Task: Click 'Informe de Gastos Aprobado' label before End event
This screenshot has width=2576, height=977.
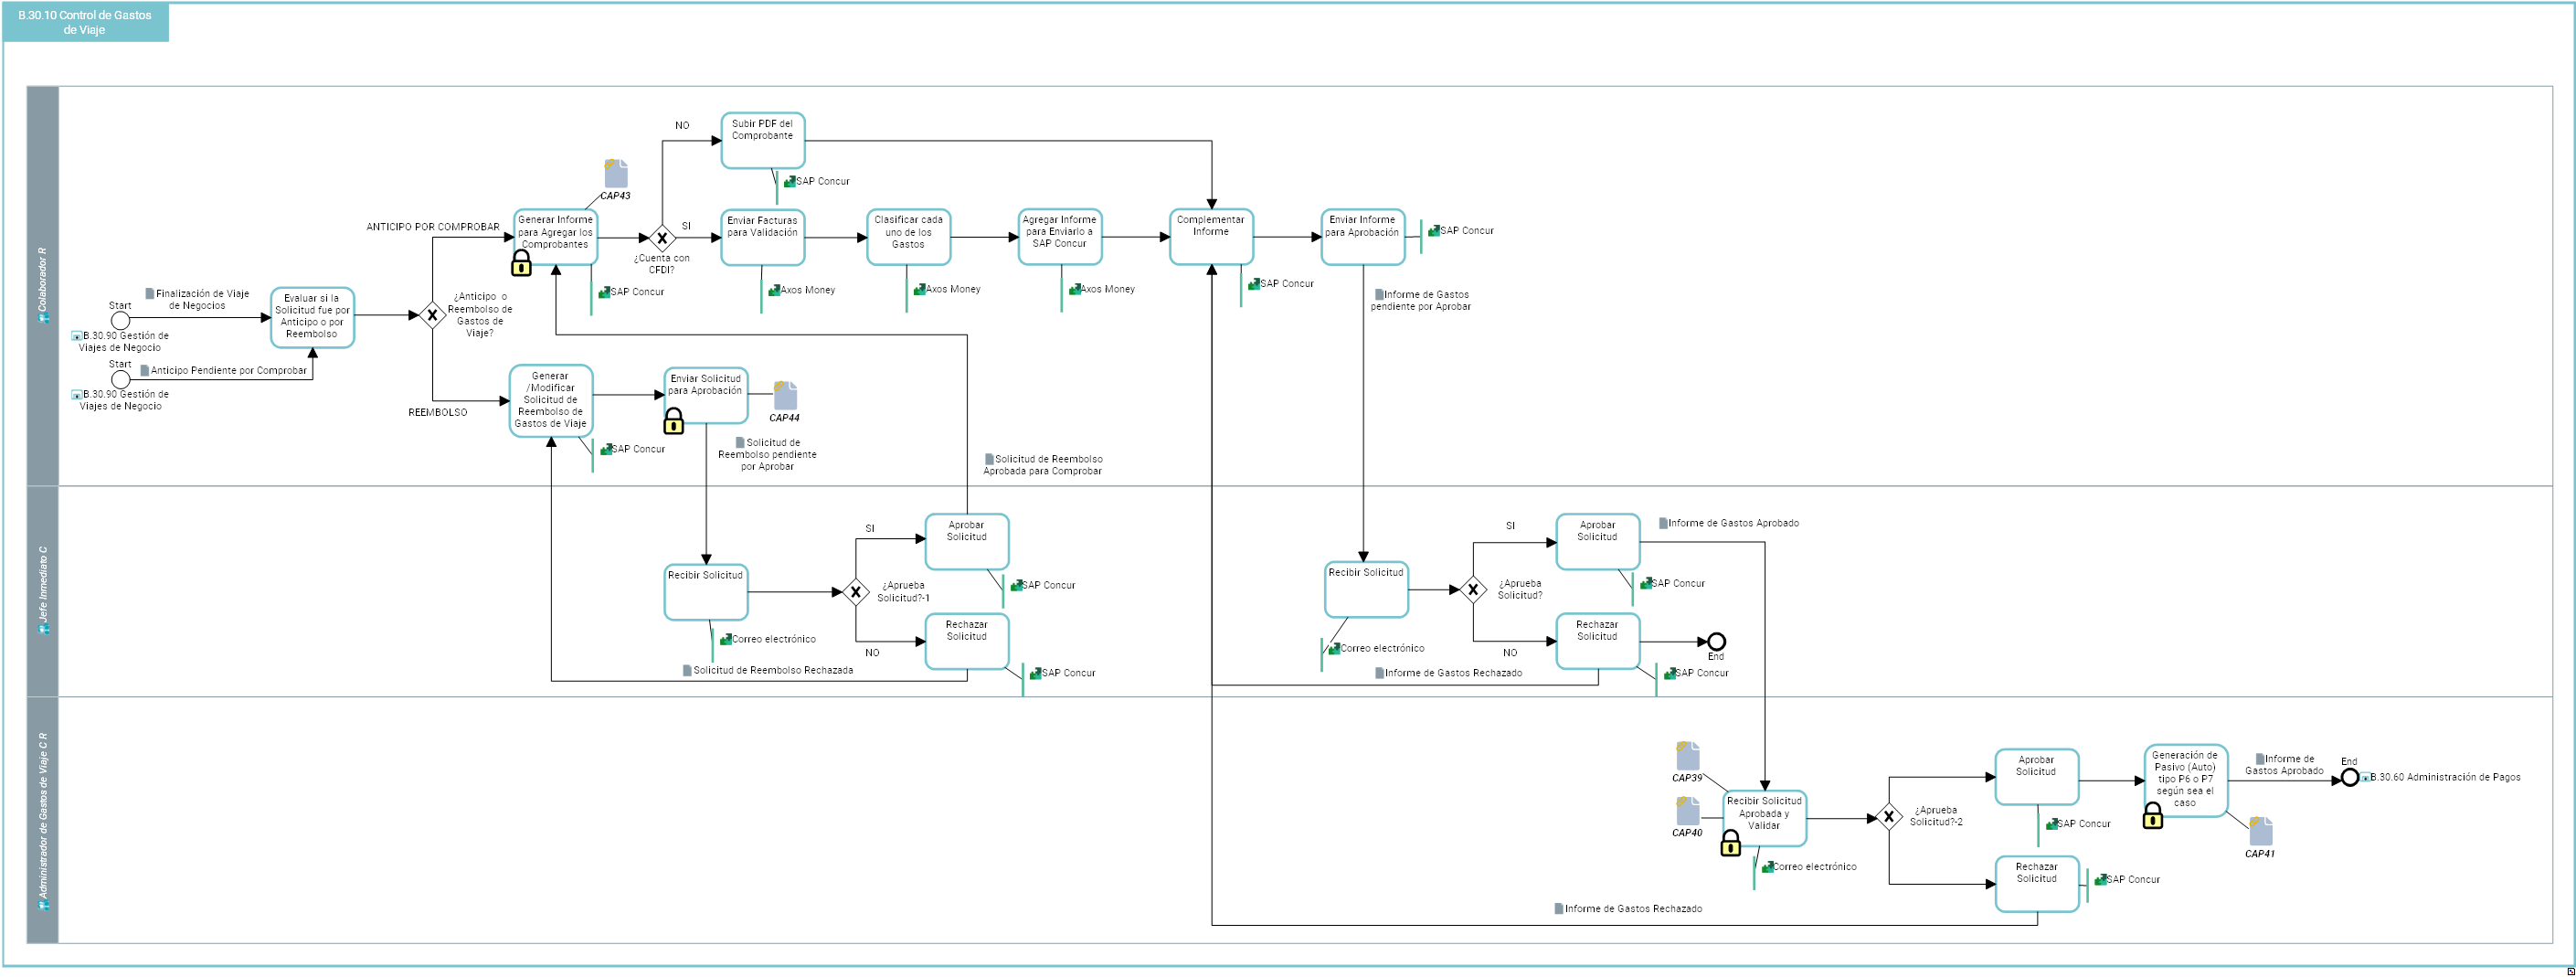Action: [x=2285, y=765]
